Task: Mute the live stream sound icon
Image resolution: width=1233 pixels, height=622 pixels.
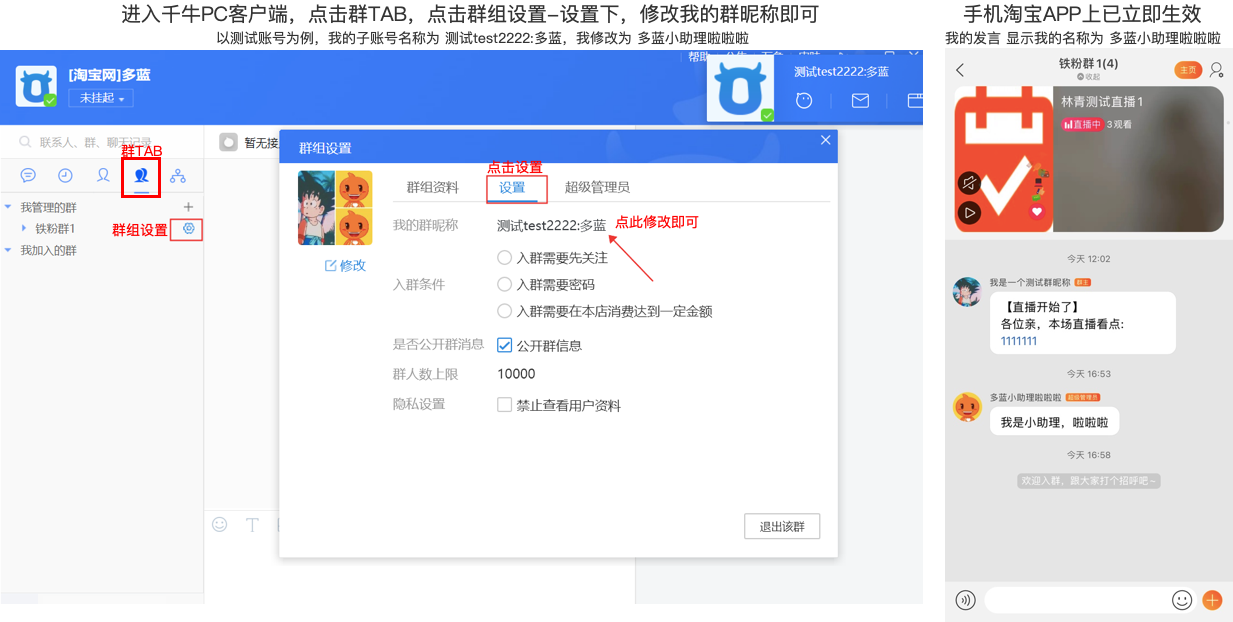Action: [x=968, y=183]
